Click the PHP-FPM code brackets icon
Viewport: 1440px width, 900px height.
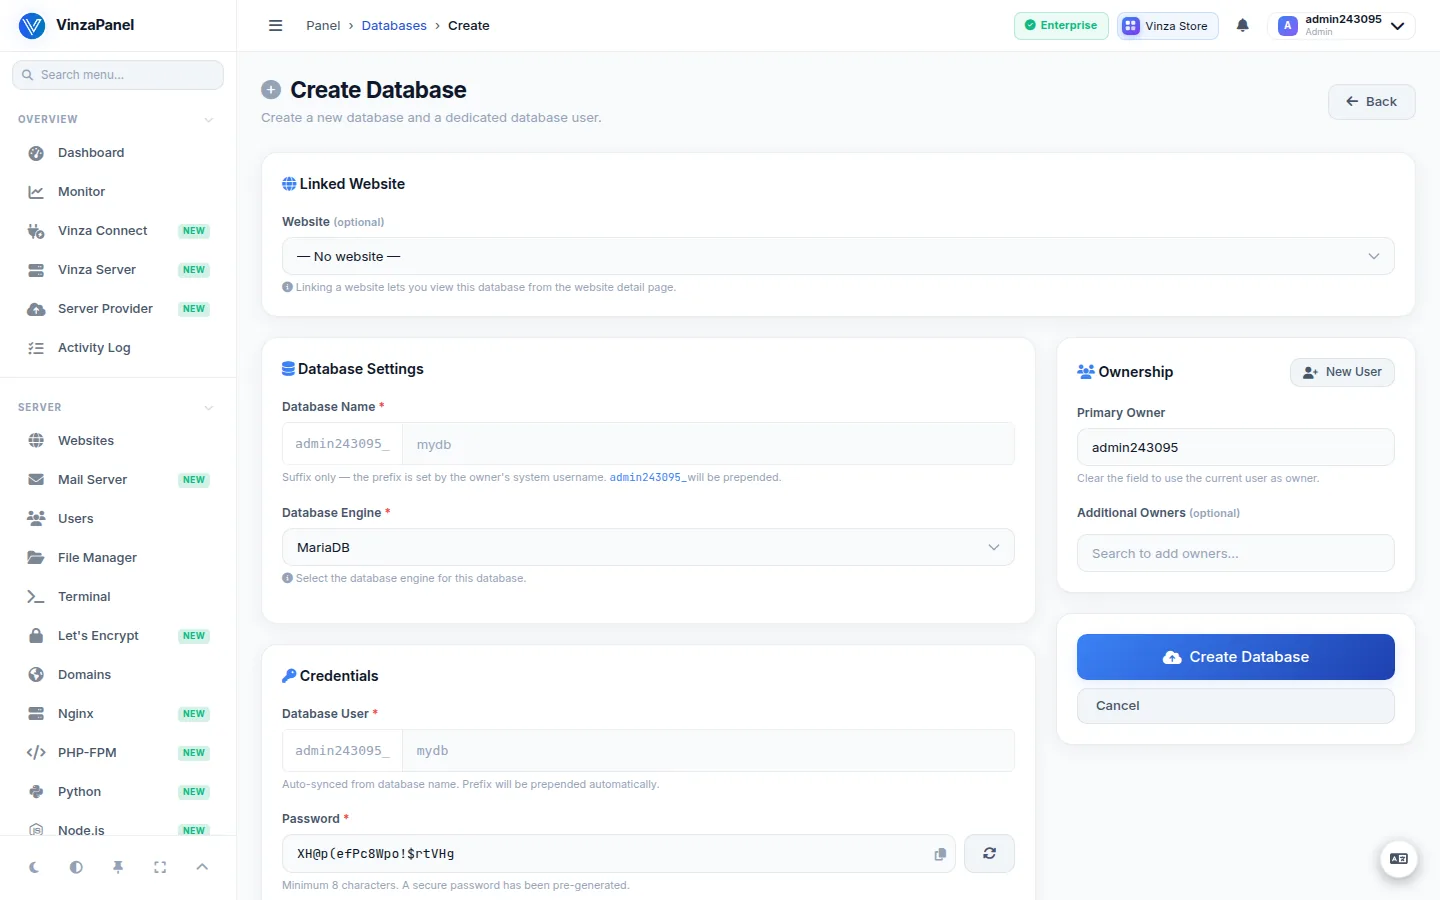click(x=36, y=753)
